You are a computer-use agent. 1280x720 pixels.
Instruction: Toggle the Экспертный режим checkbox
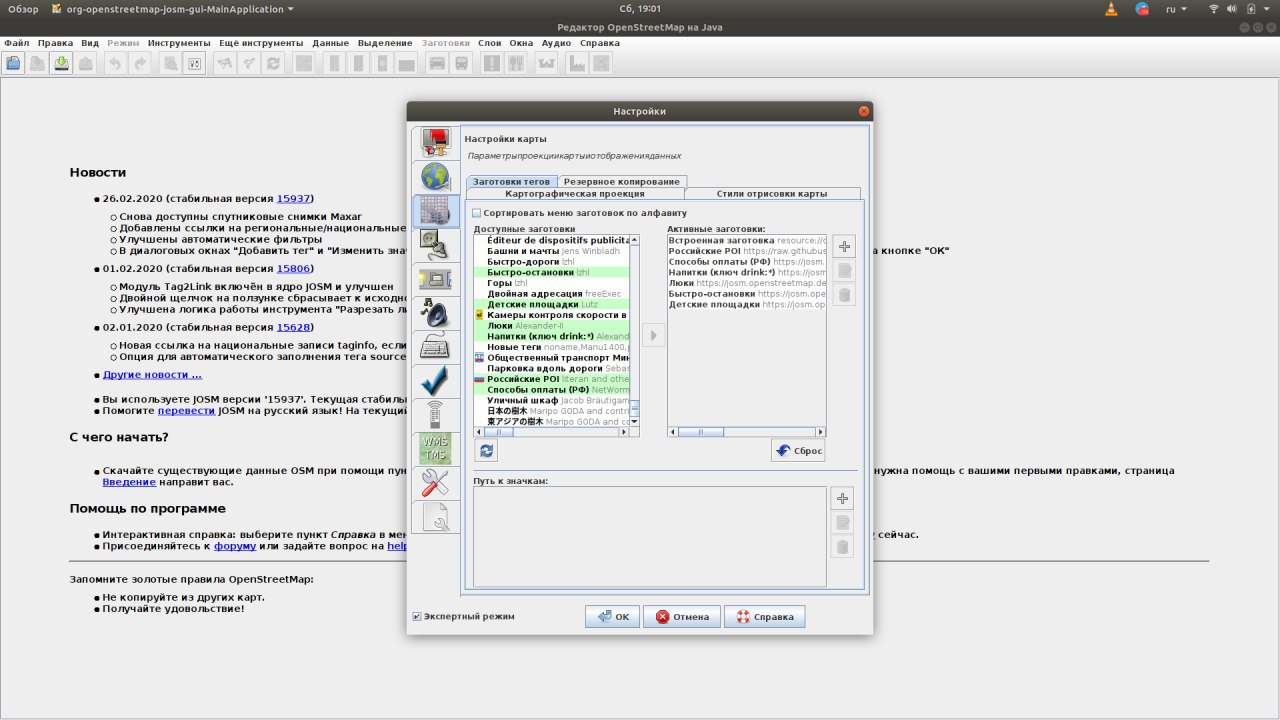click(x=417, y=616)
